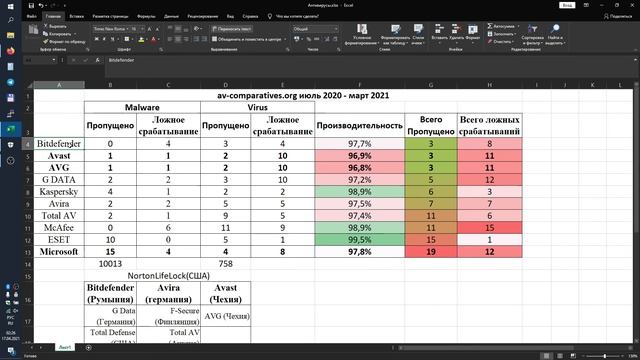Select cell with Kaspersky
640x360 pixels.
[x=59, y=191]
